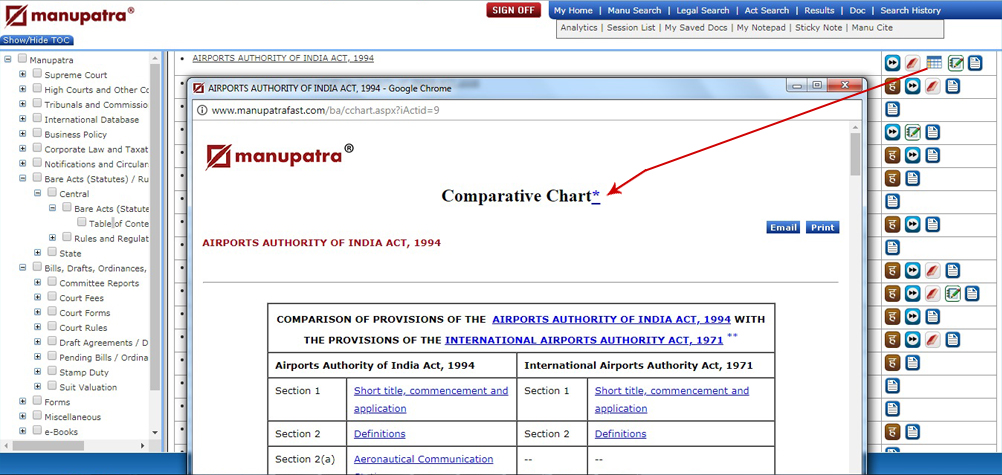
Task: Check the Stamp Duty checkbox
Action: point(52,371)
